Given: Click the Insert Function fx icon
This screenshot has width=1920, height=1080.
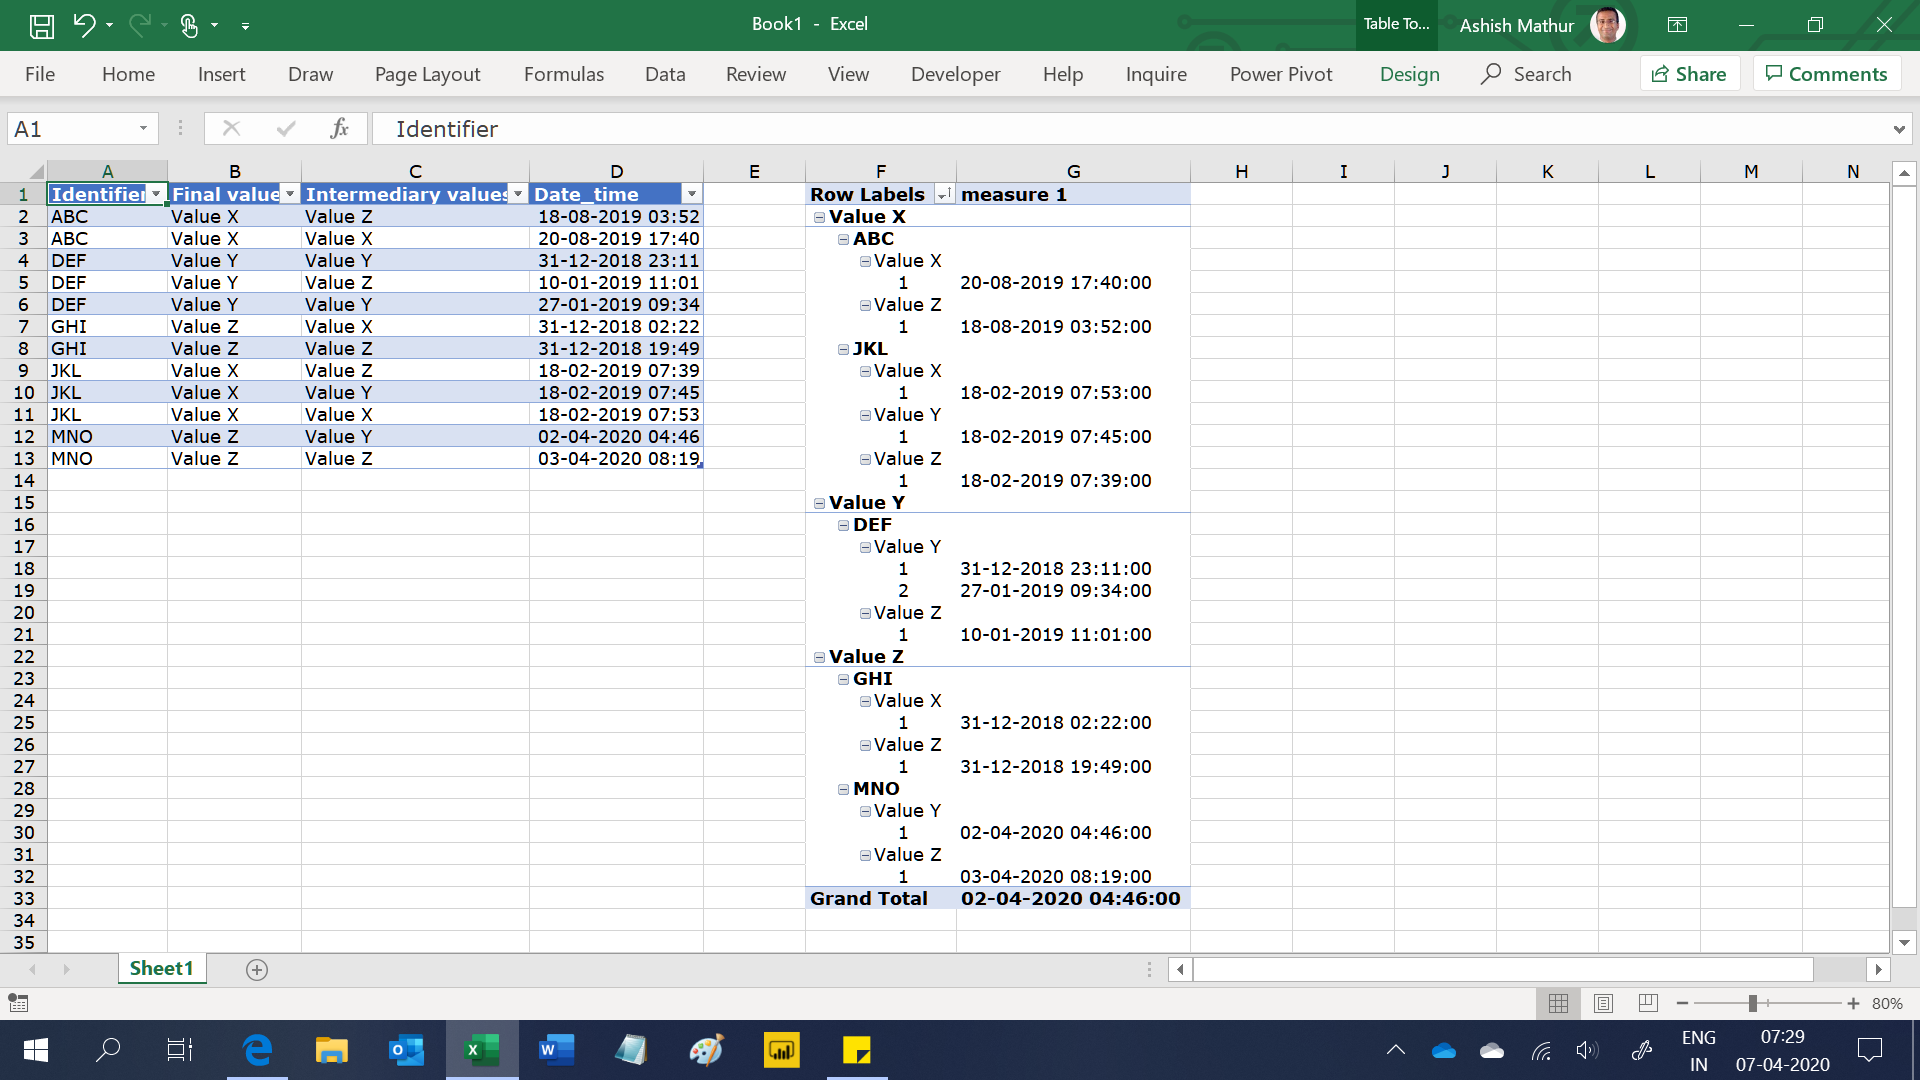Looking at the screenshot, I should [x=339, y=128].
